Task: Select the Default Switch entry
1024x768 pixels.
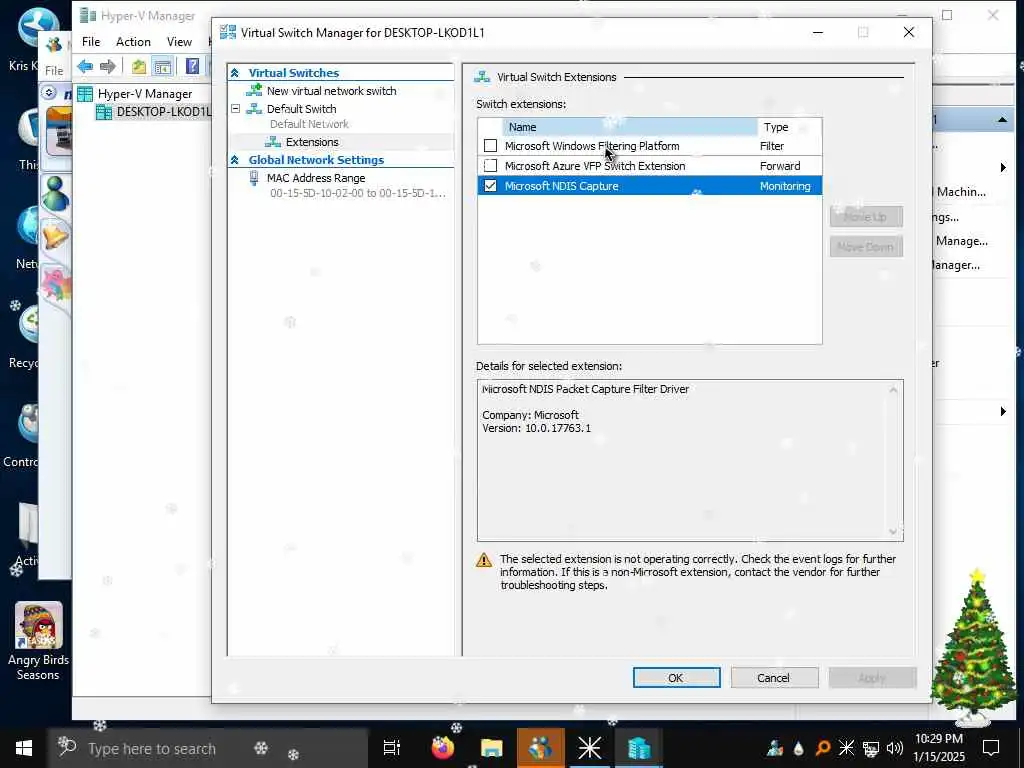Action: tap(301, 109)
